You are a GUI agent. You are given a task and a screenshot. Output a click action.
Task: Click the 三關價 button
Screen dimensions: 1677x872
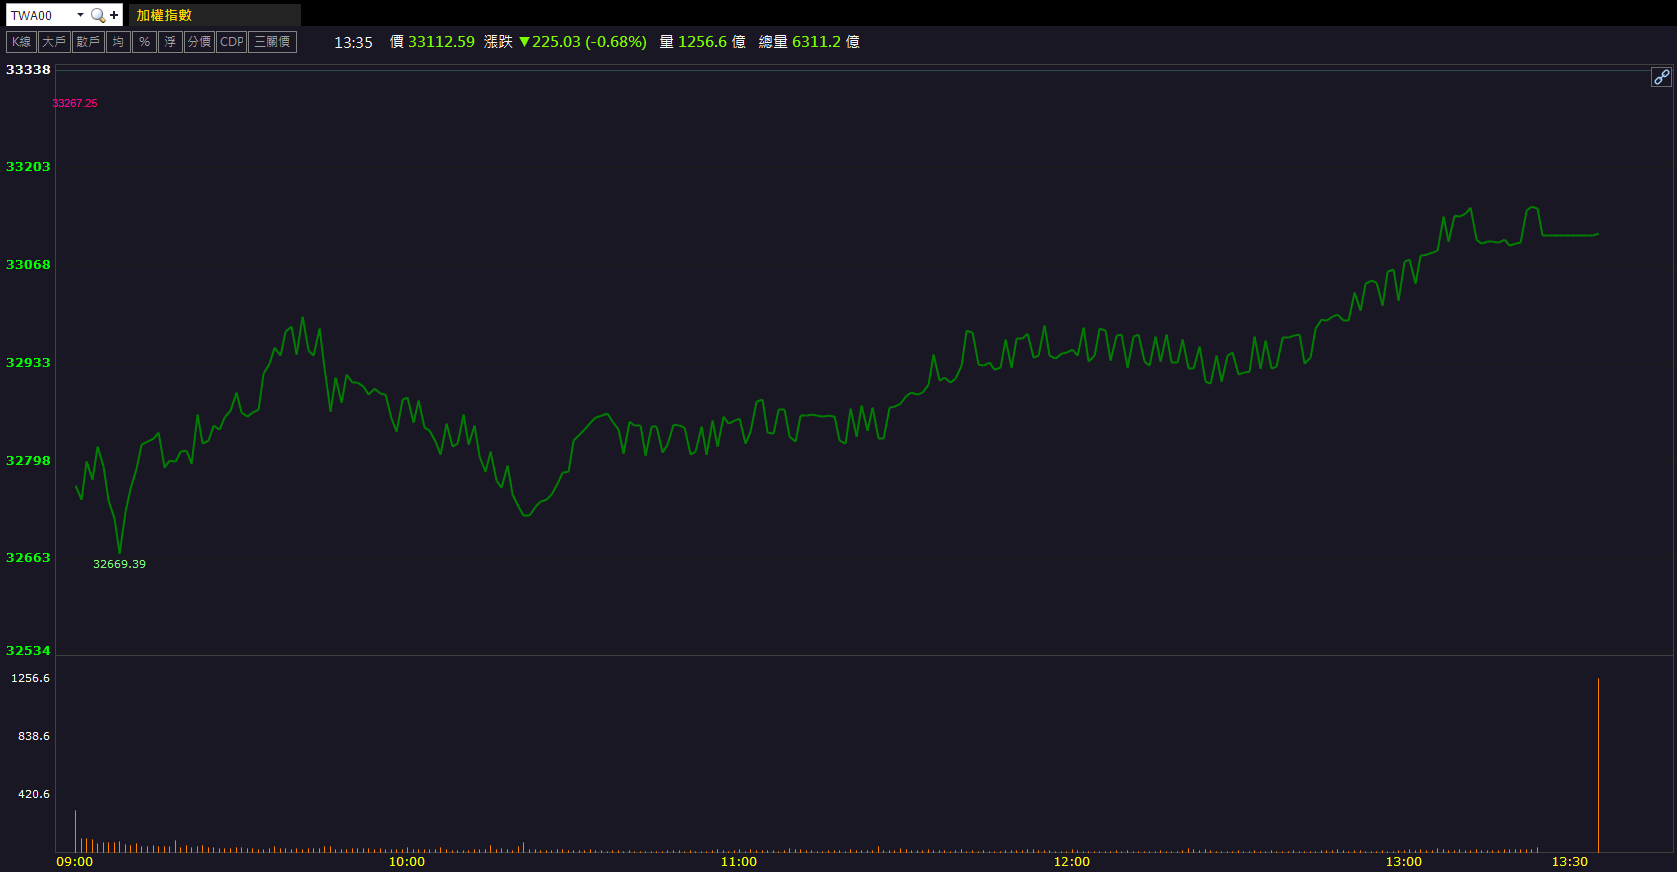(272, 42)
